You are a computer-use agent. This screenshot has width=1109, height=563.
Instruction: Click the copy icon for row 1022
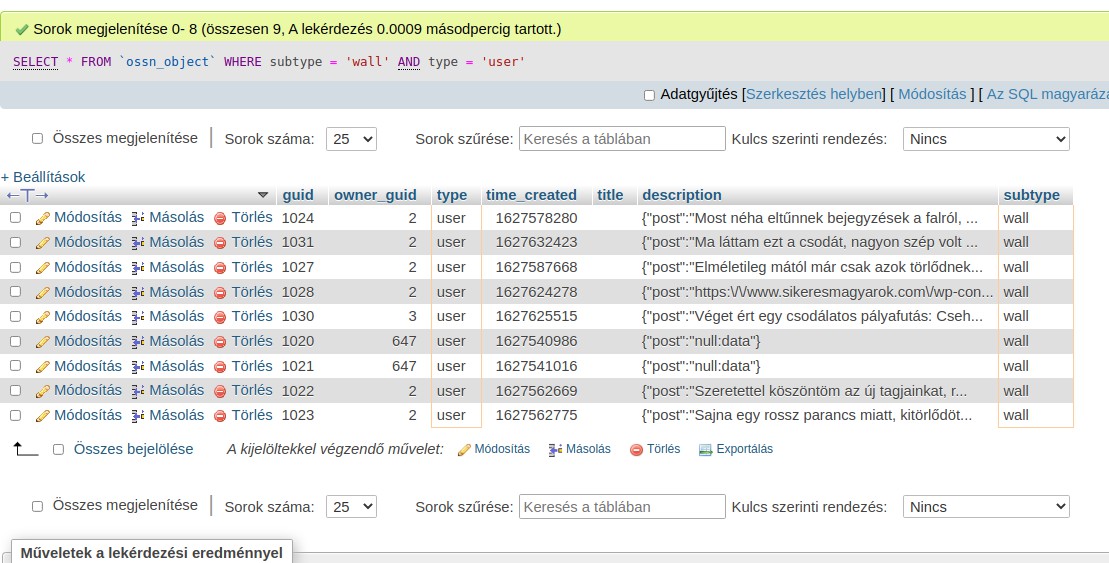point(138,391)
